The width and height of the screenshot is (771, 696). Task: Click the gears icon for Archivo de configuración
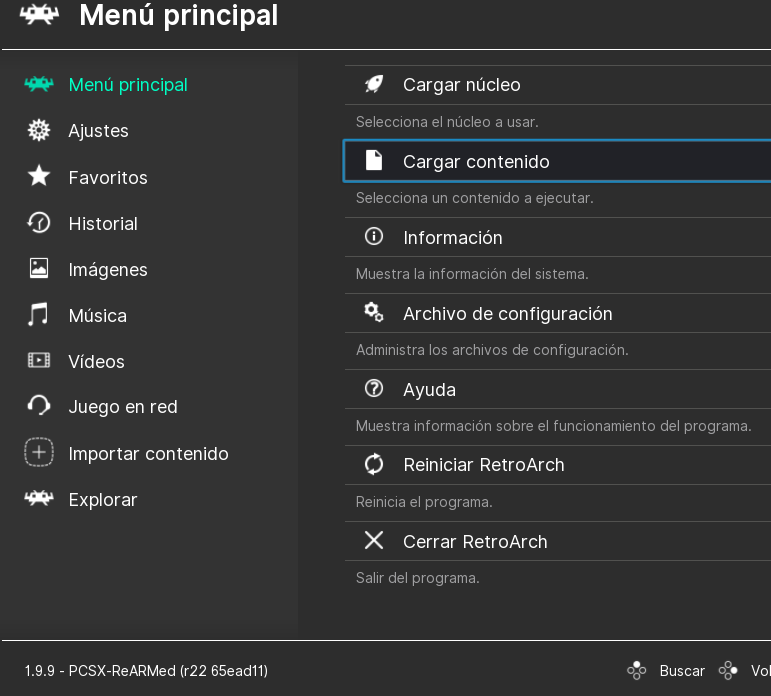pyautogui.click(x=374, y=313)
